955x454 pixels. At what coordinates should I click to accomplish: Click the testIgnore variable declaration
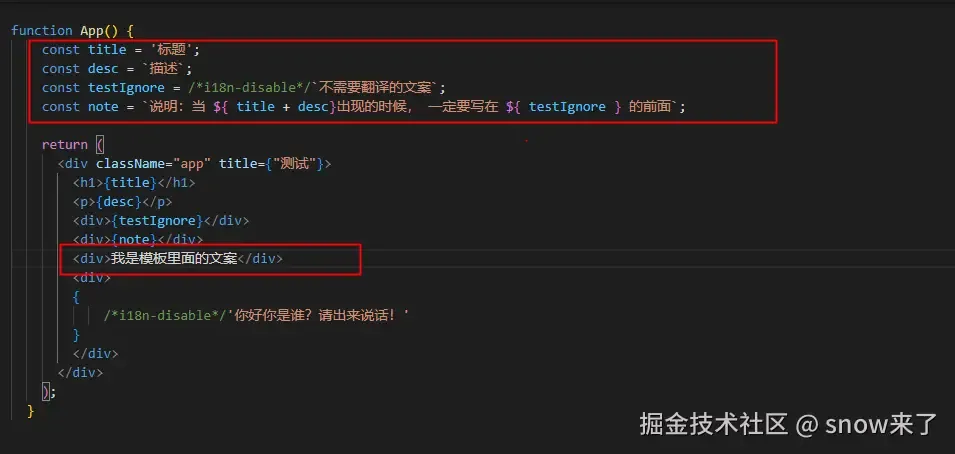pos(126,88)
